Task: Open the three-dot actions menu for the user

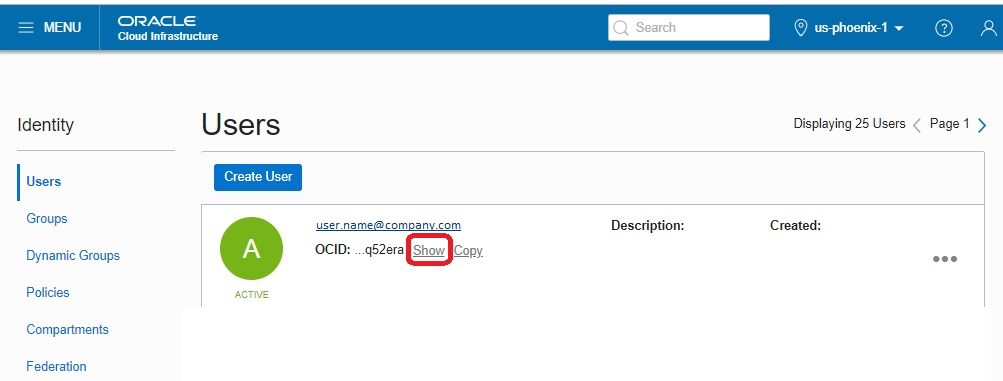Action: [x=945, y=259]
